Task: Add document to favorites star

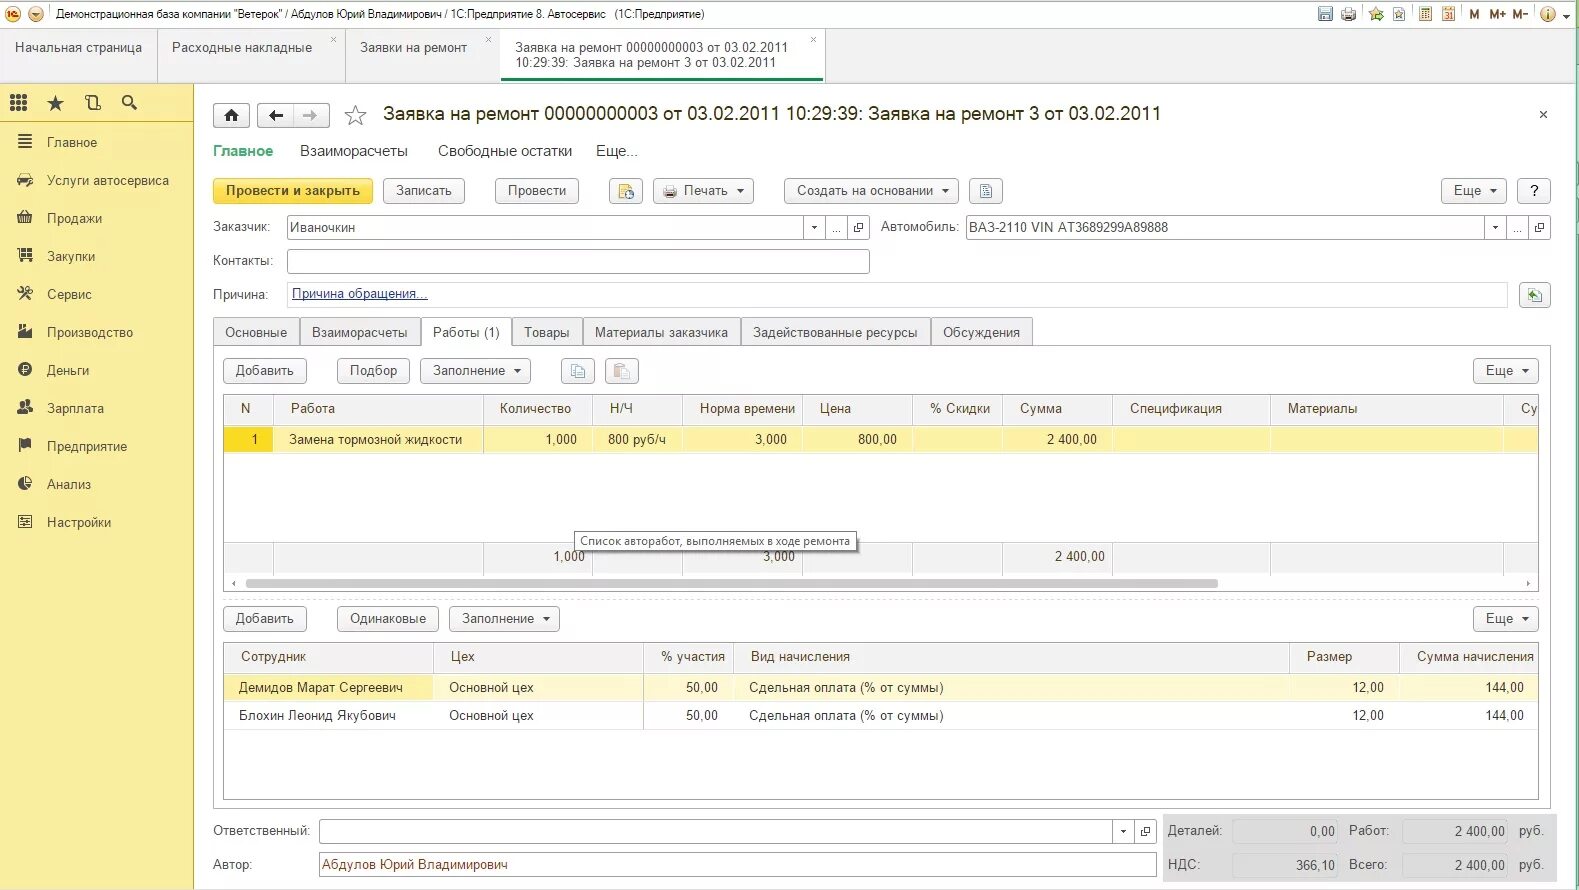Action: 355,116
